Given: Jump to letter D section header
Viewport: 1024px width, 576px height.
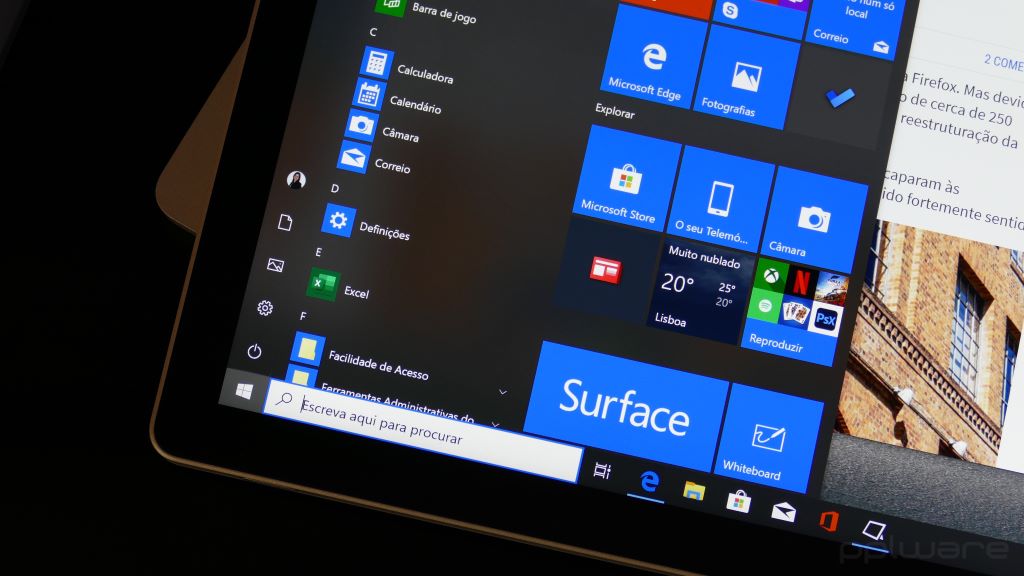Looking at the screenshot, I should (x=334, y=188).
